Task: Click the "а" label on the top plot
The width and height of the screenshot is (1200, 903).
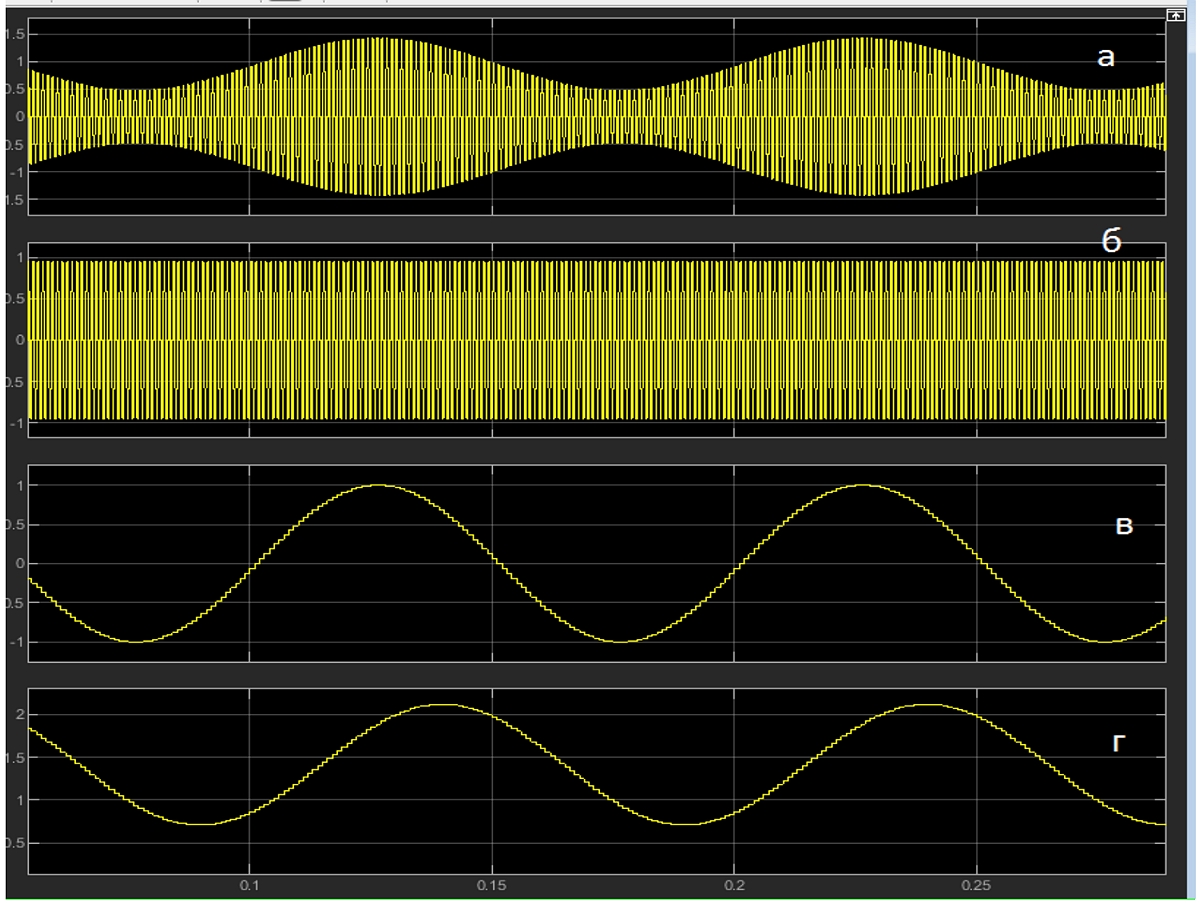Action: tap(1105, 58)
